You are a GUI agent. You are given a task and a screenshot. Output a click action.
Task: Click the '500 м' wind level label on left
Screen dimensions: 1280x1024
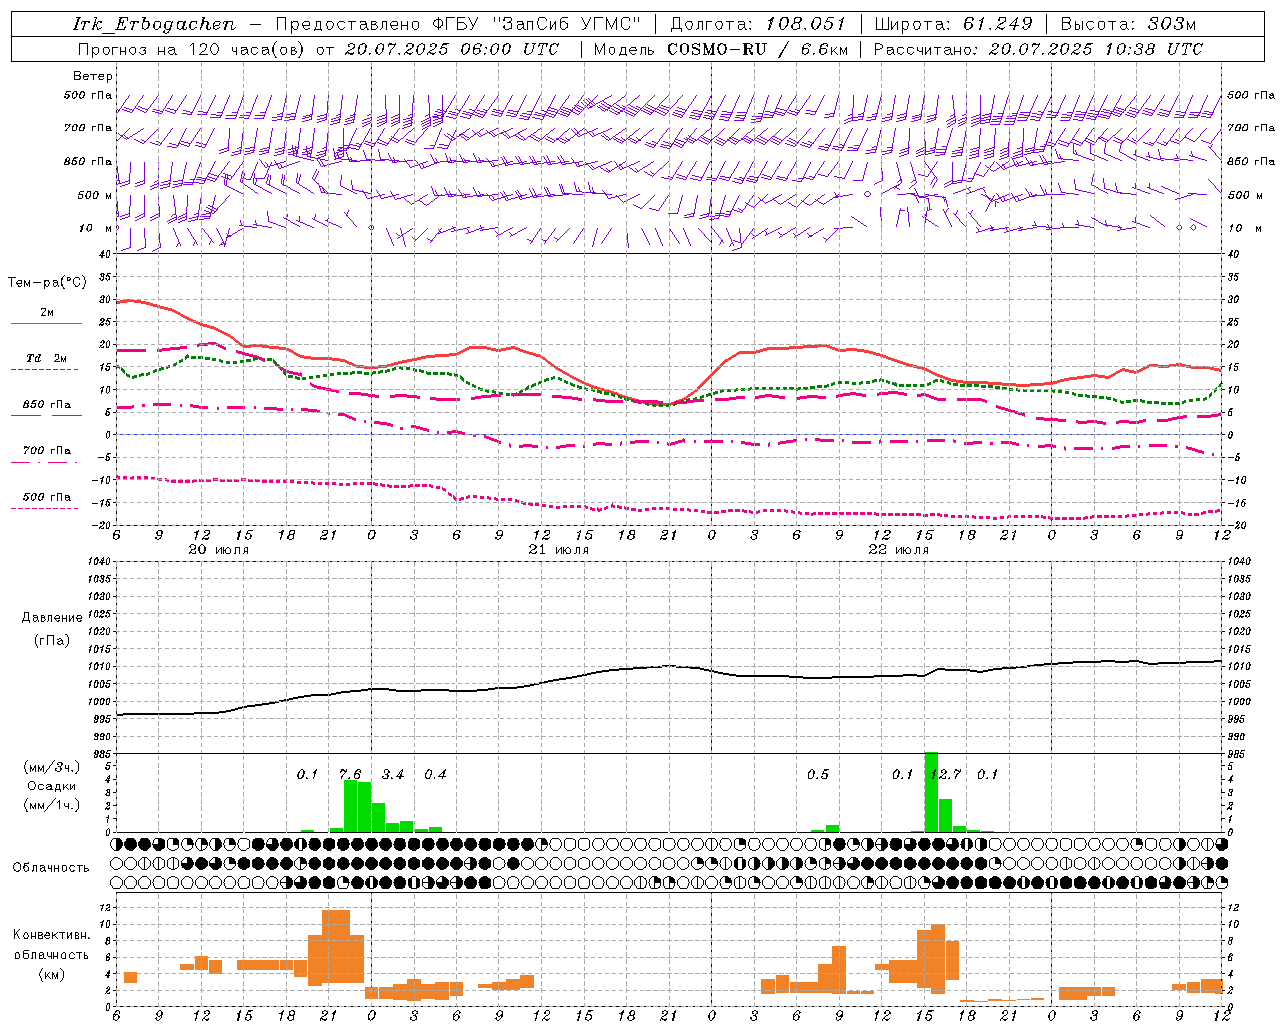coord(95,195)
